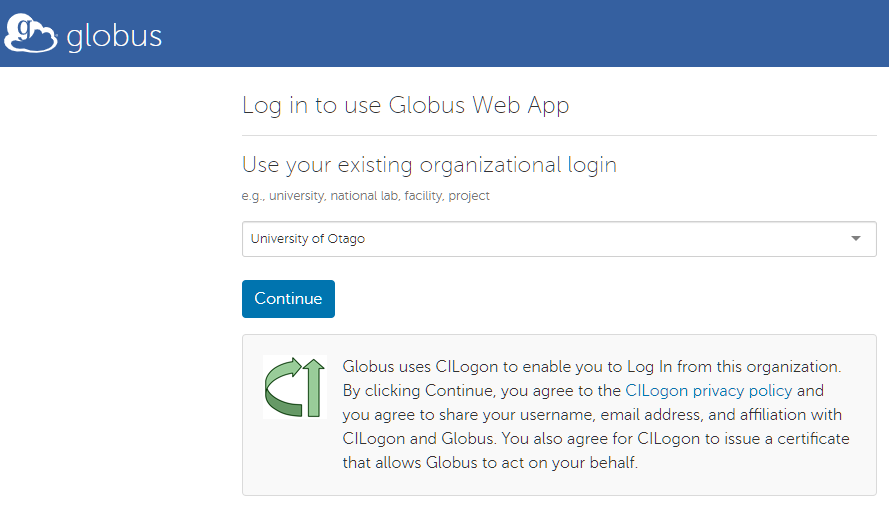This screenshot has width=889, height=511.
Task: Expand the organization dropdown arrow
Action: click(855, 239)
